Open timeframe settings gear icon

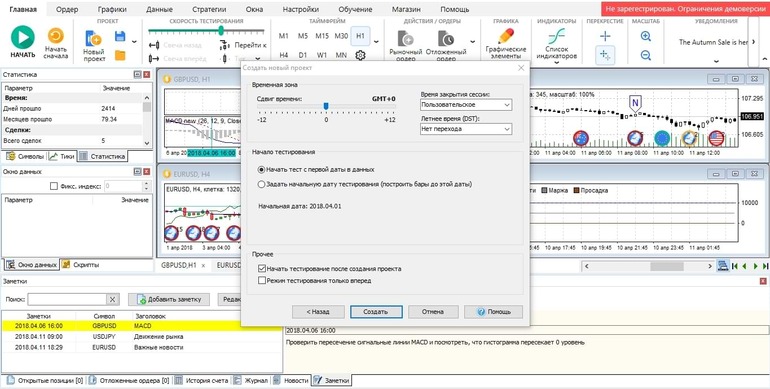click(x=360, y=55)
